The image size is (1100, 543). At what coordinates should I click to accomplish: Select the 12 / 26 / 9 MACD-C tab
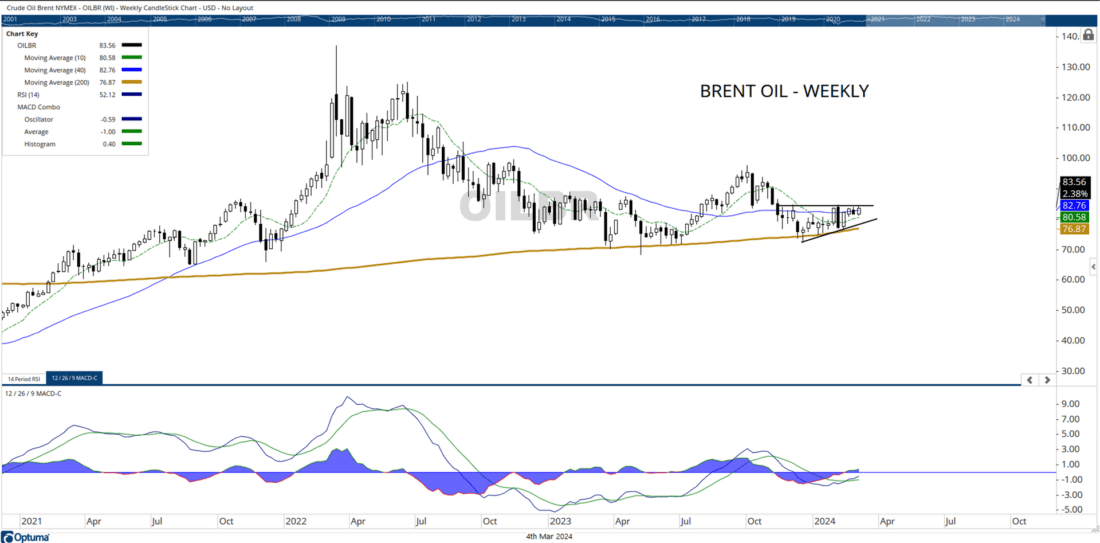[73, 380]
